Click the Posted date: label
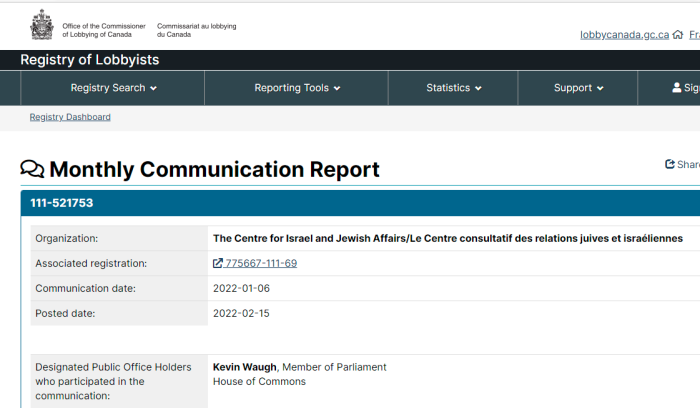Screen dimensions: 700x408 65,313
